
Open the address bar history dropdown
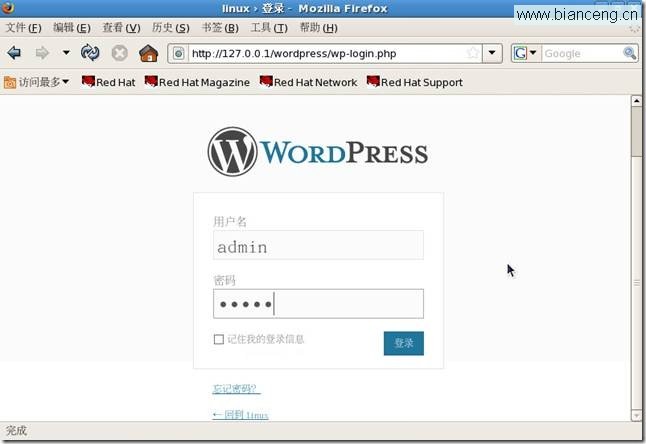(492, 53)
